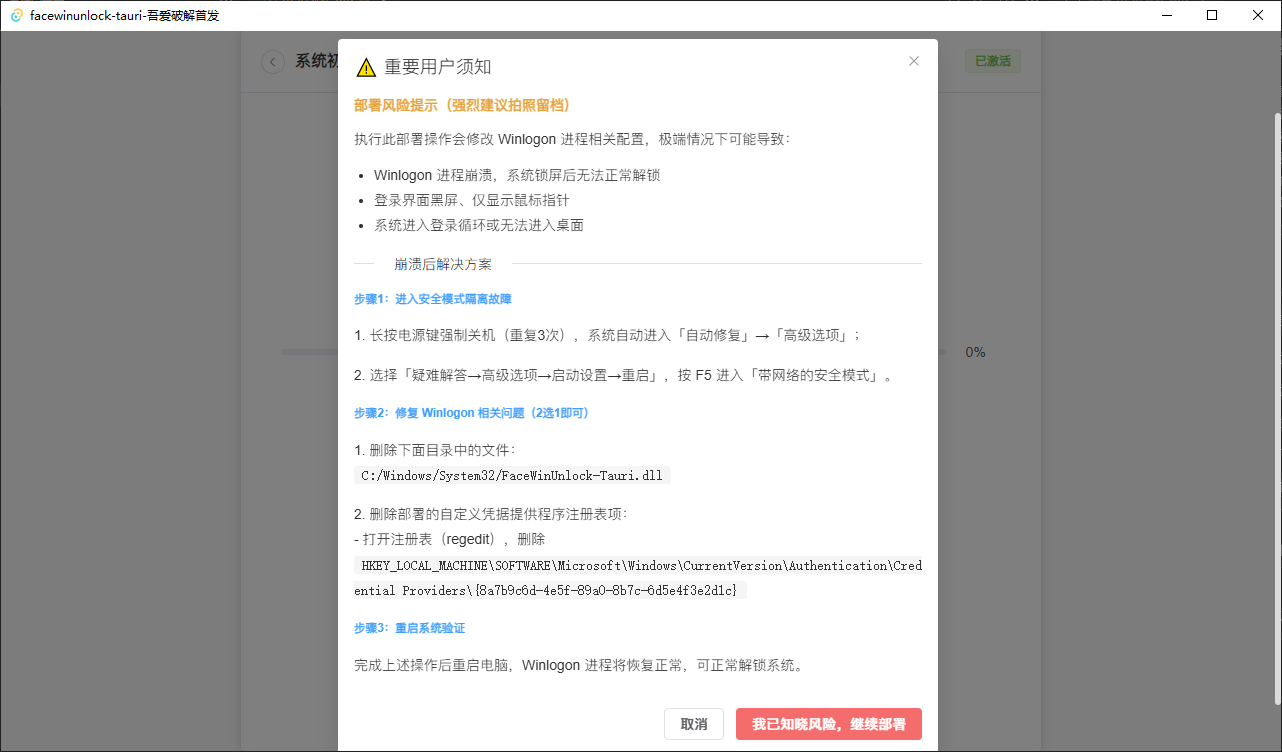Click the 0% progress value
This screenshot has height=752, width=1282.
tap(975, 352)
